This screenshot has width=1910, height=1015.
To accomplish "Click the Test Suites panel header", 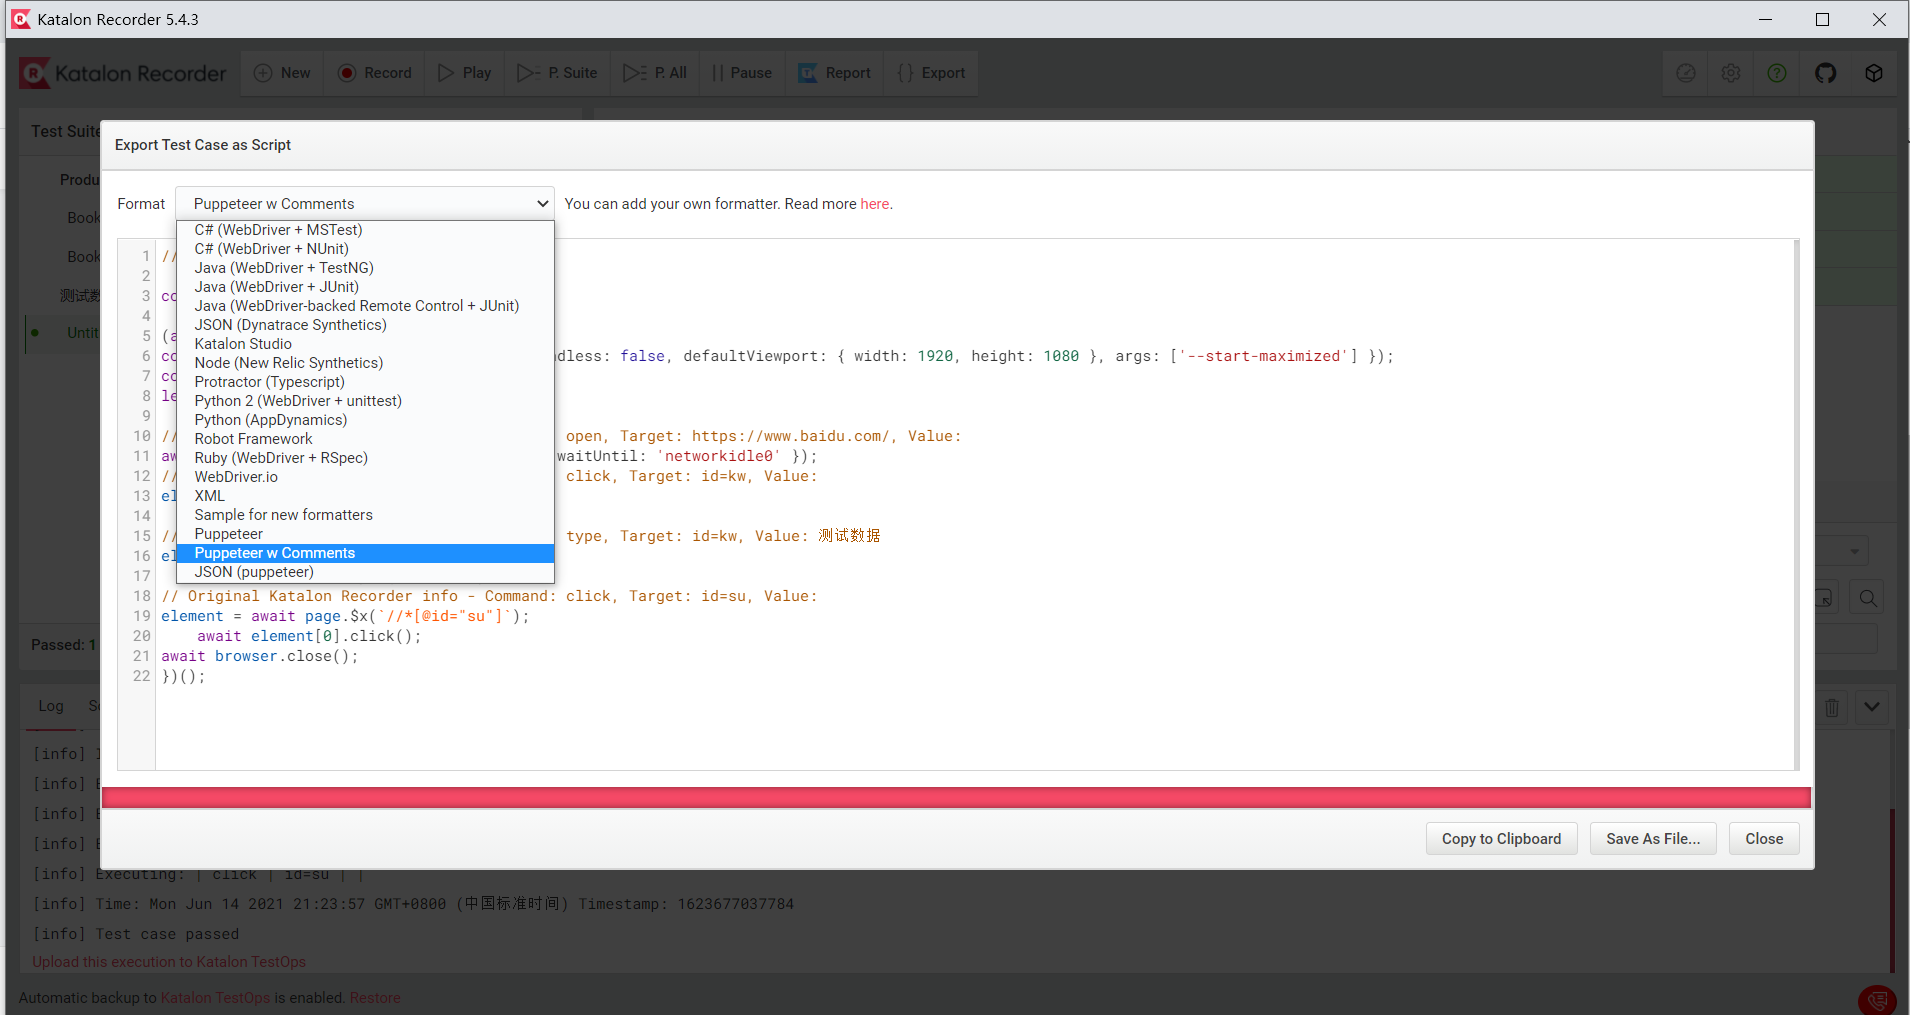I will [66, 131].
